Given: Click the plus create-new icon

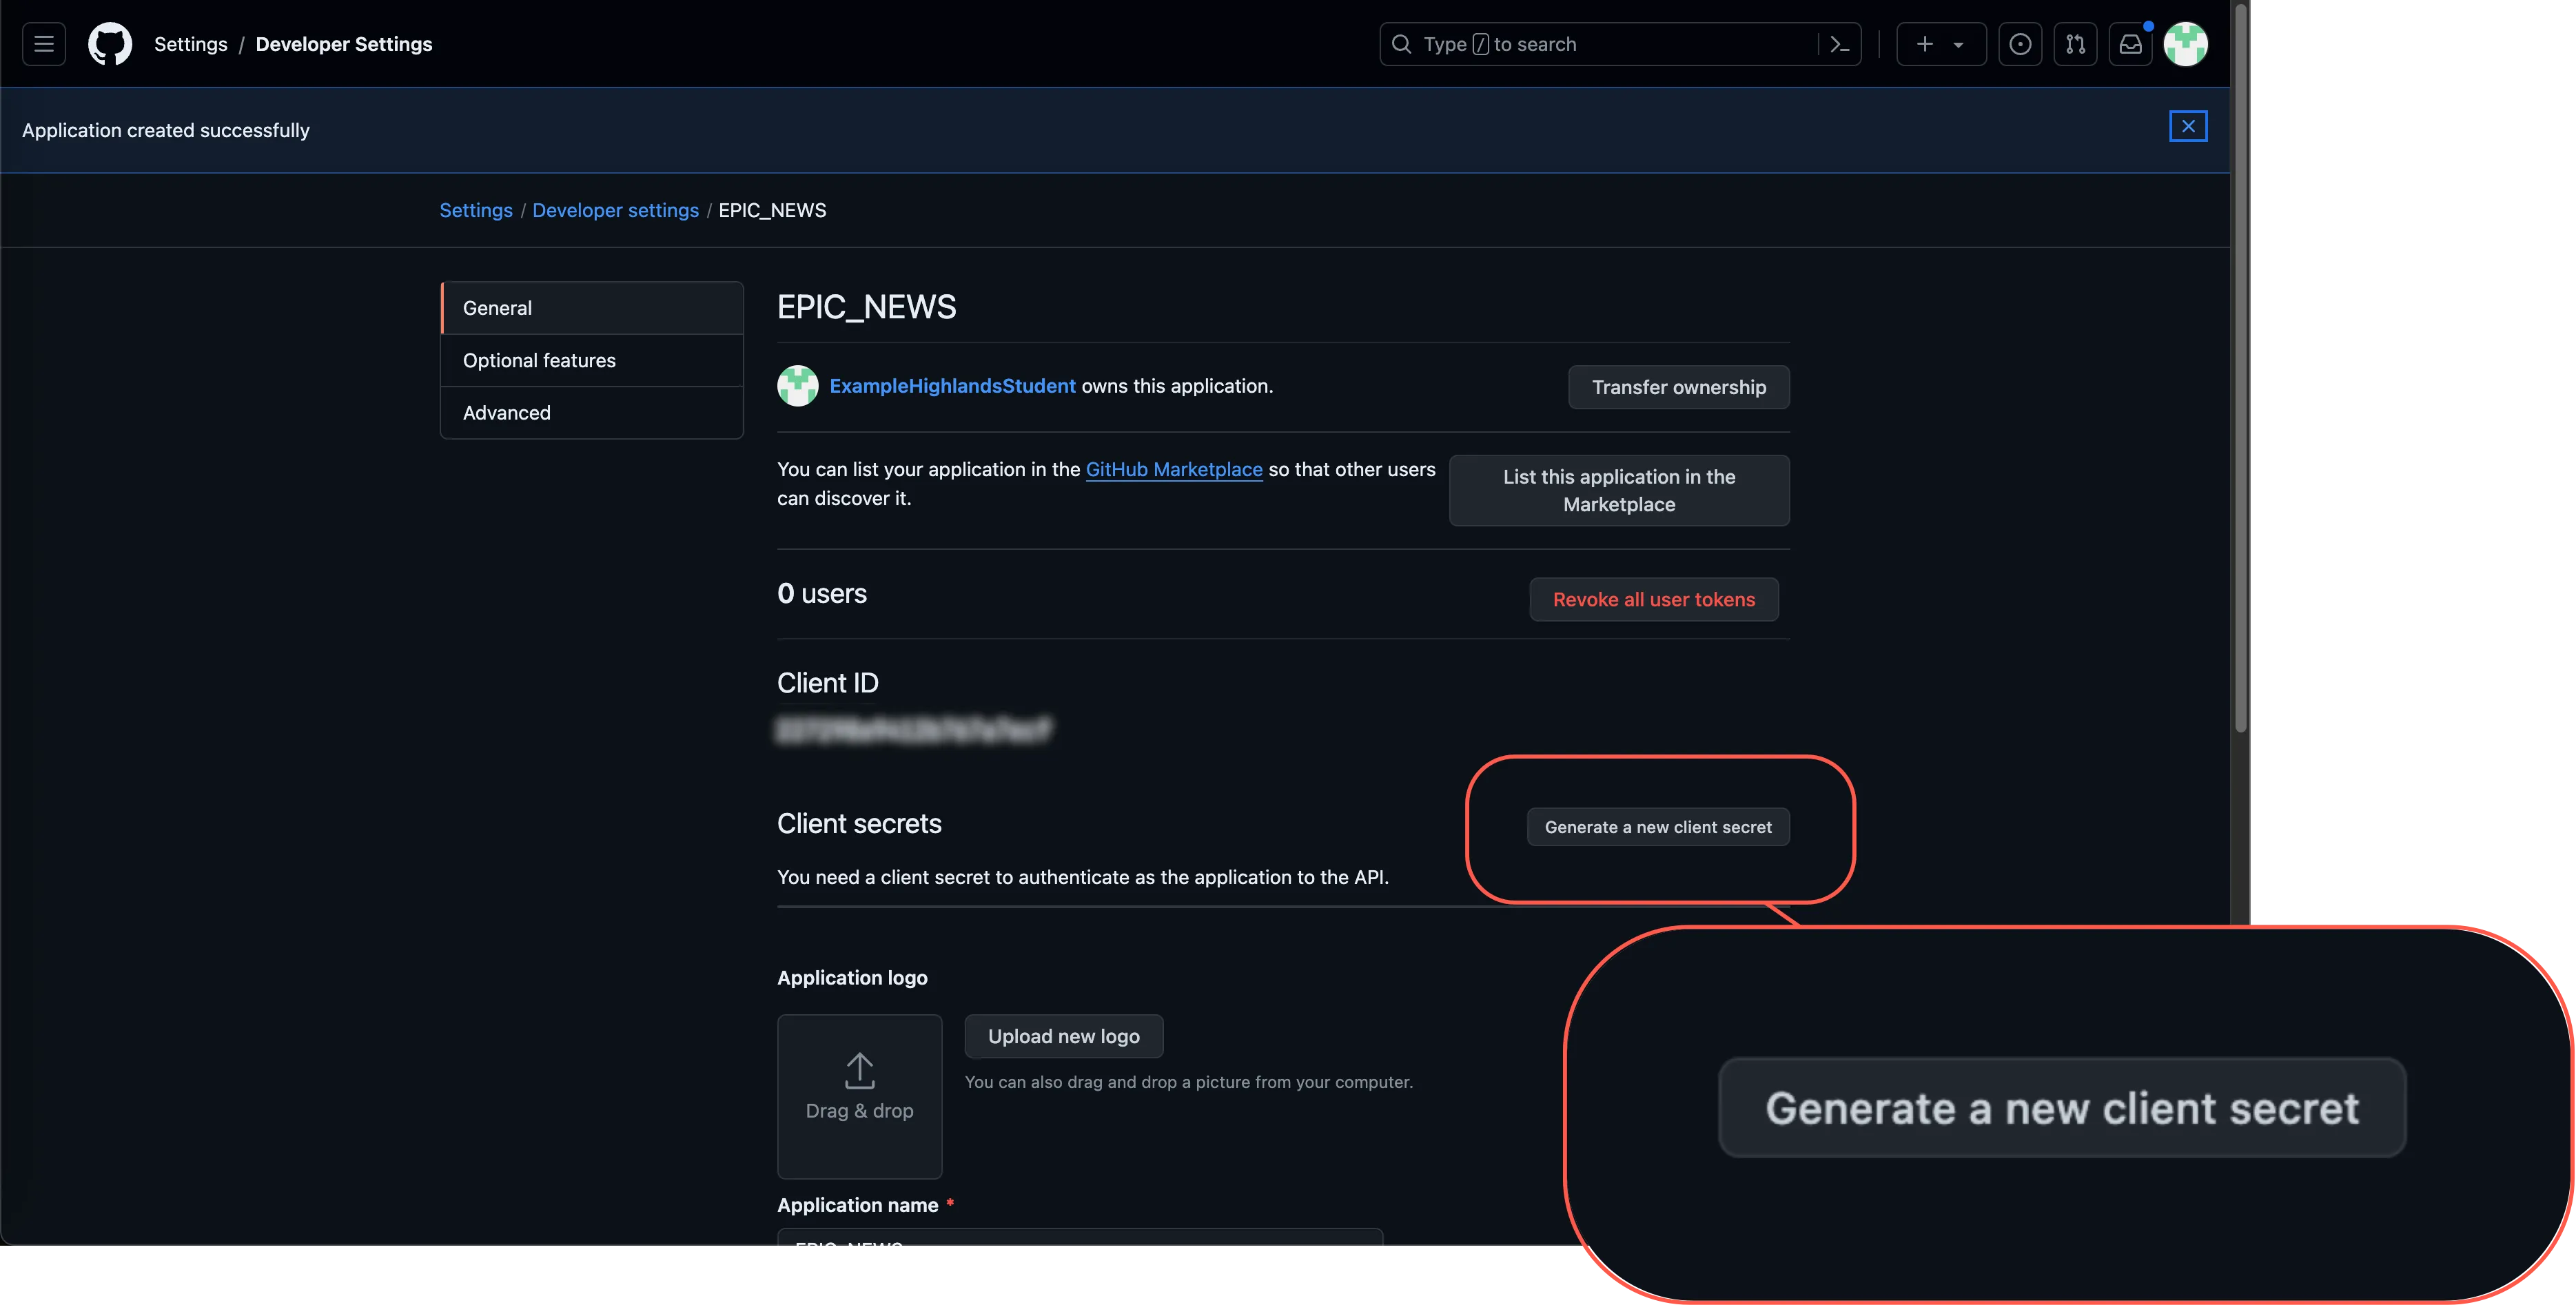Looking at the screenshot, I should click(x=1925, y=44).
